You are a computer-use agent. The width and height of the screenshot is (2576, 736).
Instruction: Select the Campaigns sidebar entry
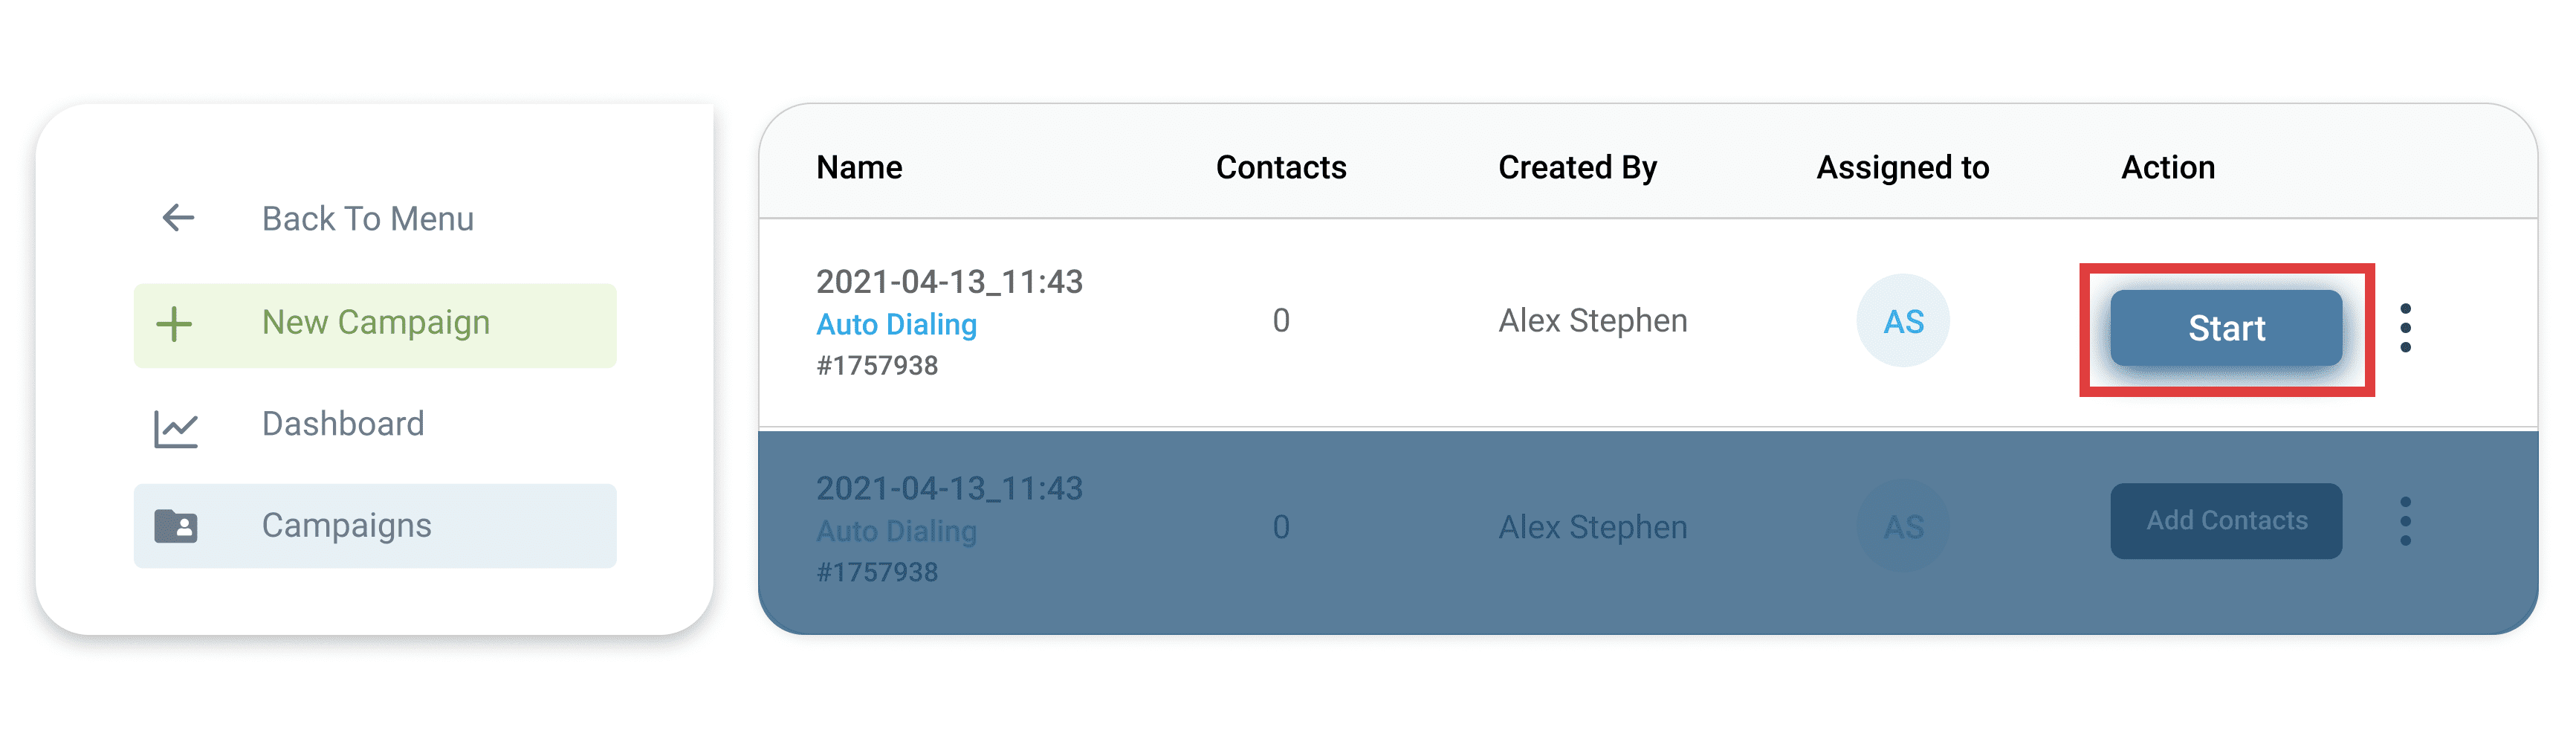(x=347, y=524)
